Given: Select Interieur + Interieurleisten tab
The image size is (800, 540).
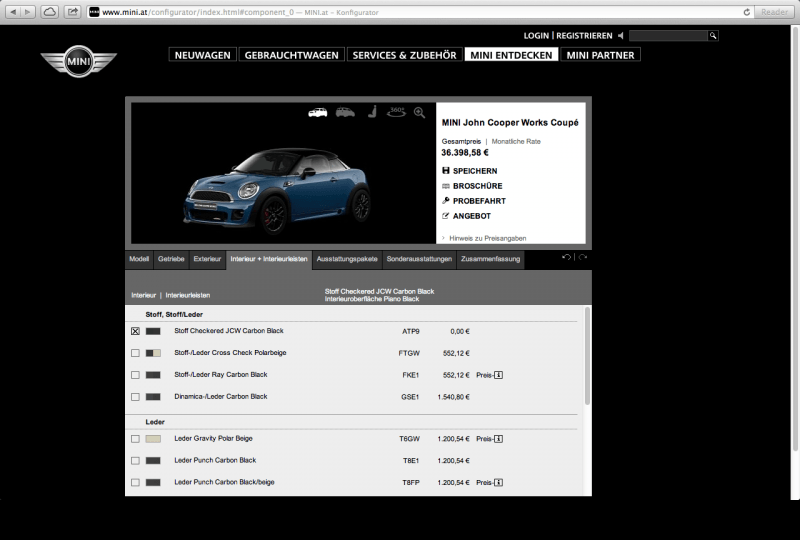Looking at the screenshot, I should point(269,259).
